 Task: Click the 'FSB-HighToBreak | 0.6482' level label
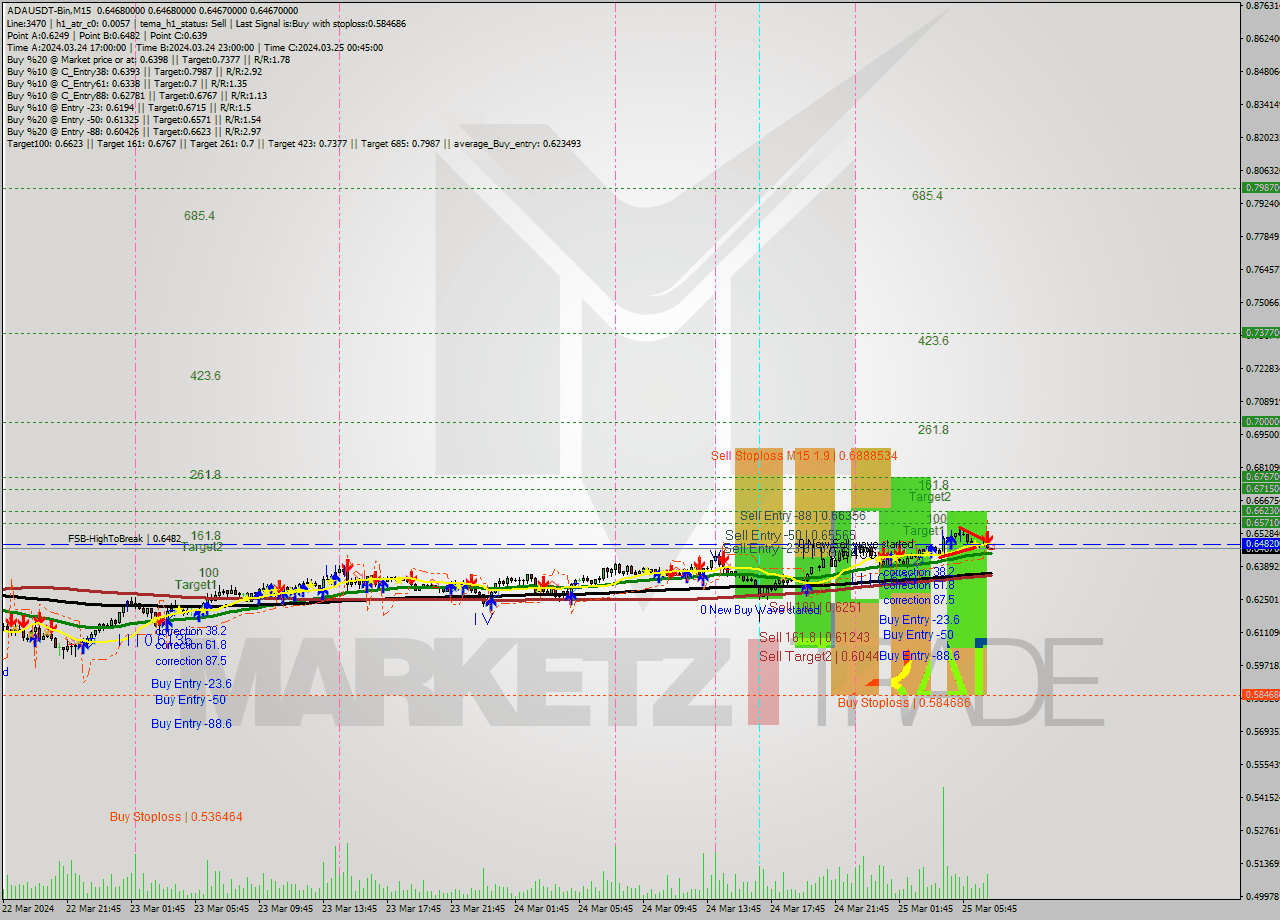(125, 538)
